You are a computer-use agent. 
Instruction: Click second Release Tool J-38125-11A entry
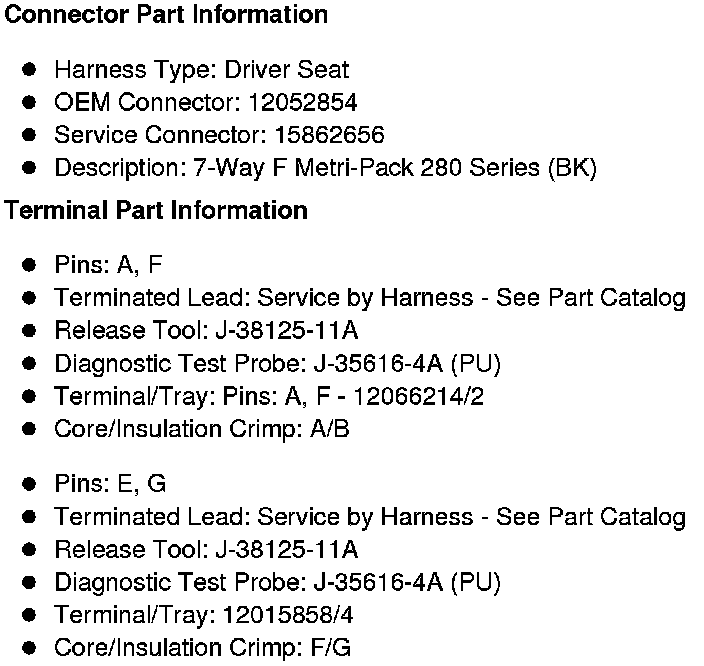206,550
